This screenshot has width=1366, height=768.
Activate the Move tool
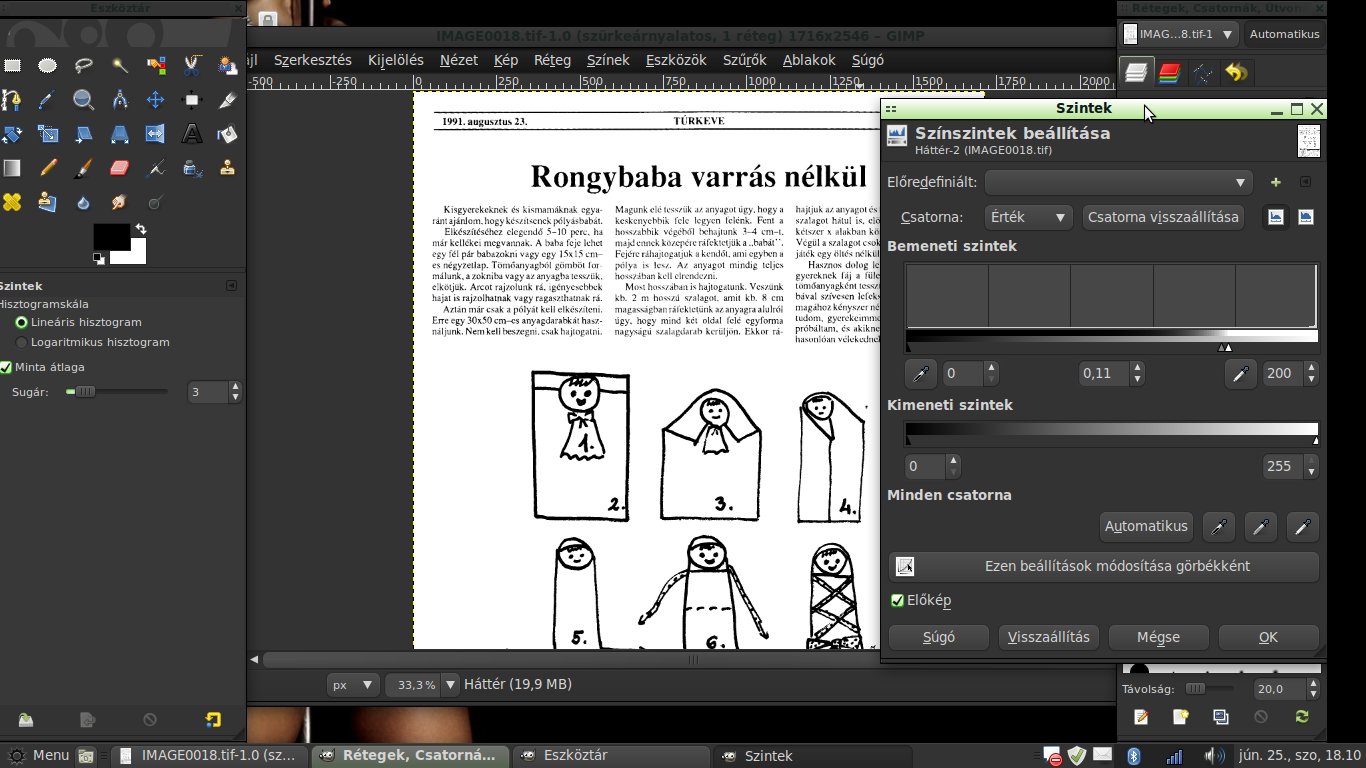point(155,100)
